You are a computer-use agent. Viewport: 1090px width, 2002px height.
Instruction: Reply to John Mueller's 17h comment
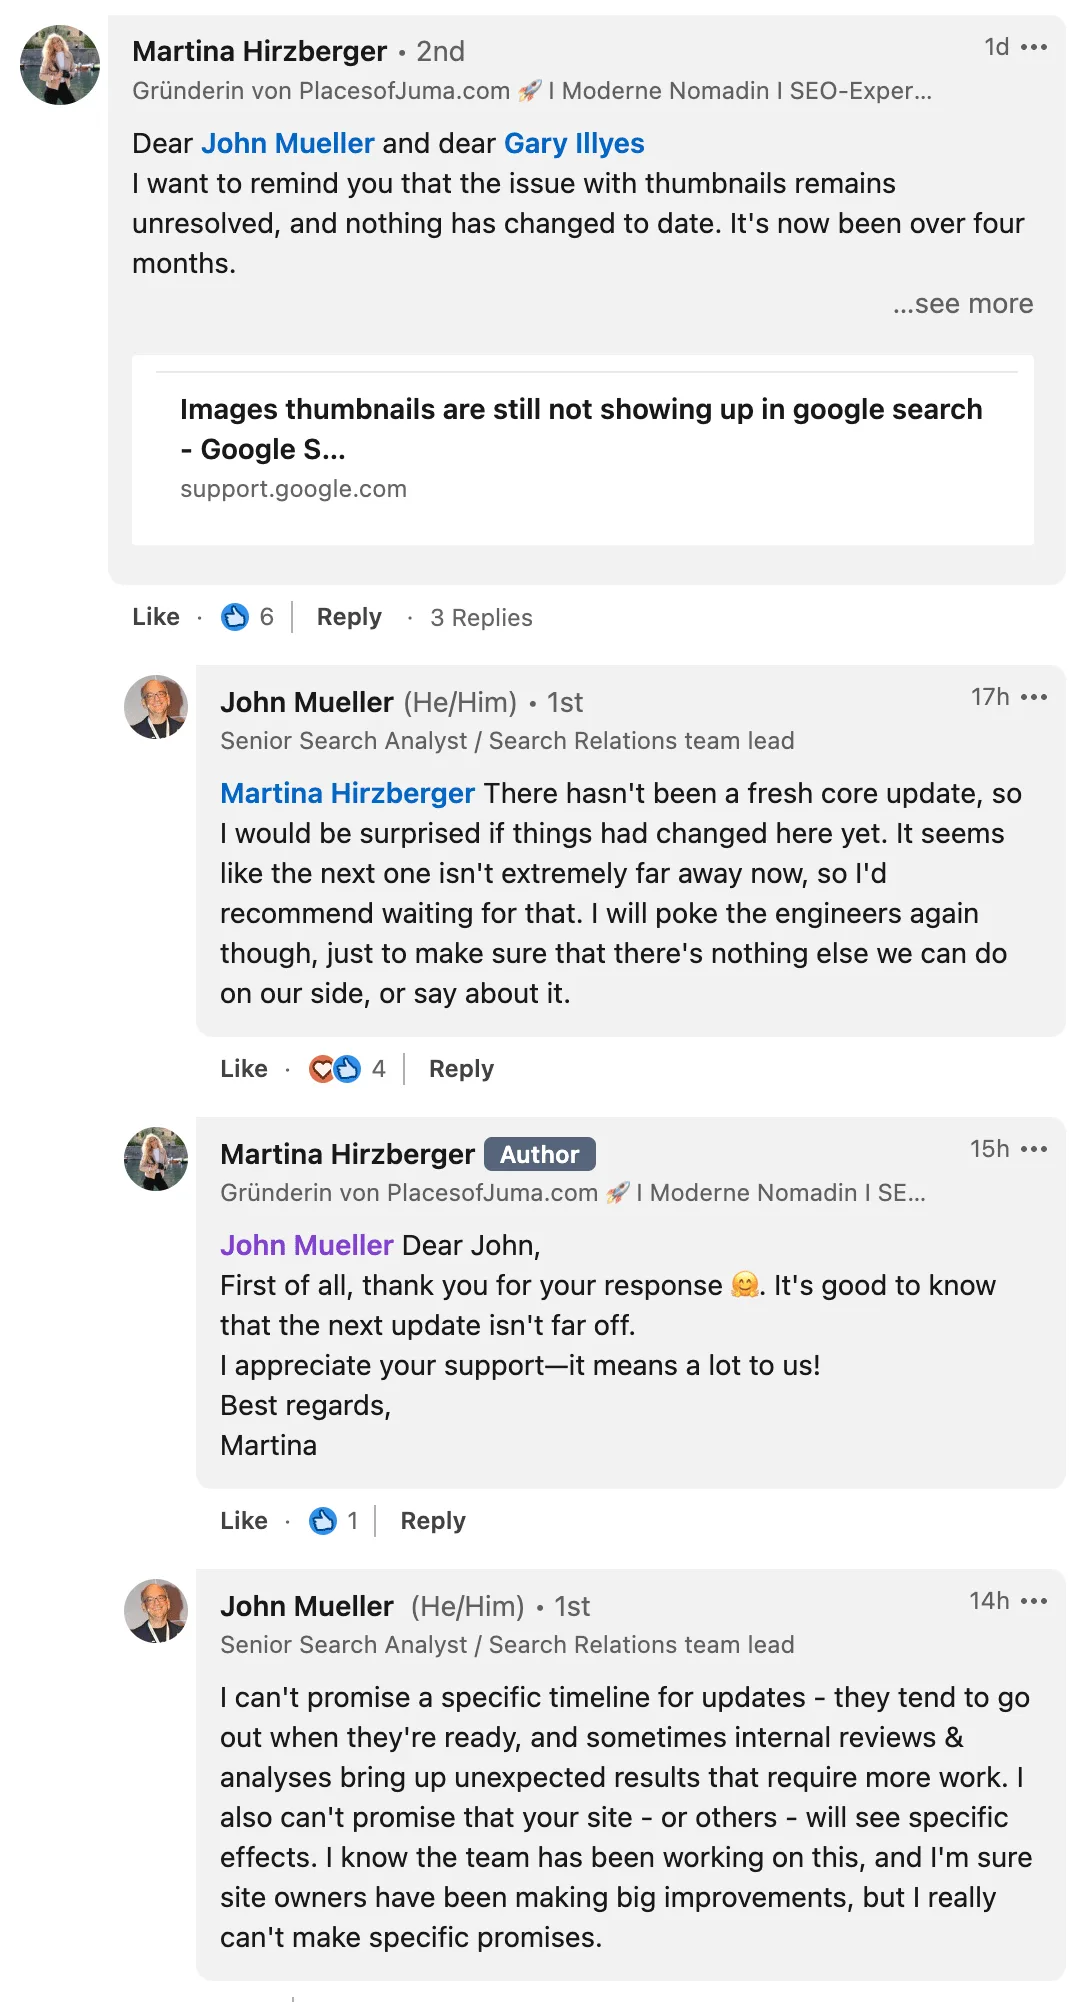(460, 1068)
